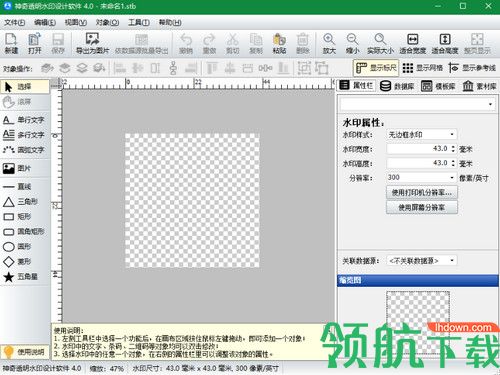This screenshot has width=500, height=375.
Task: Export as image with 导出为图片
Action: pyautogui.click(x=92, y=43)
